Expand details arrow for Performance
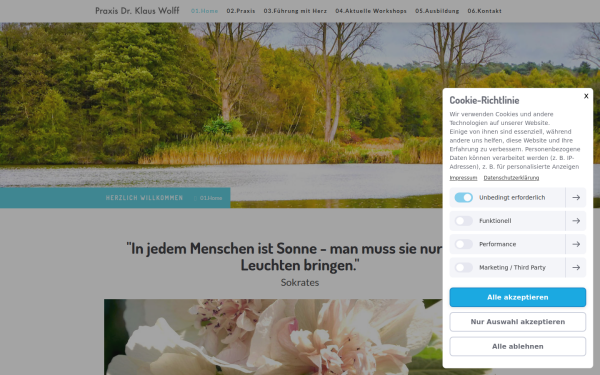Screen dimensions: 600x375 (x=576, y=244)
